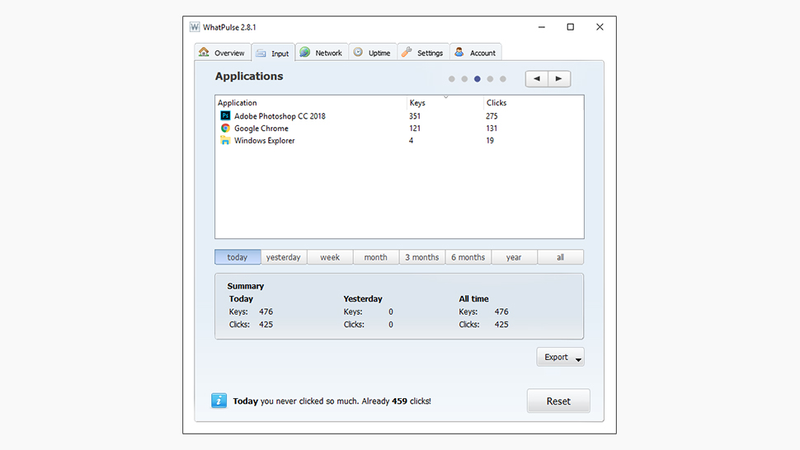Select the first page indicator dot
Viewport: 800px width, 450px height.
452,79
